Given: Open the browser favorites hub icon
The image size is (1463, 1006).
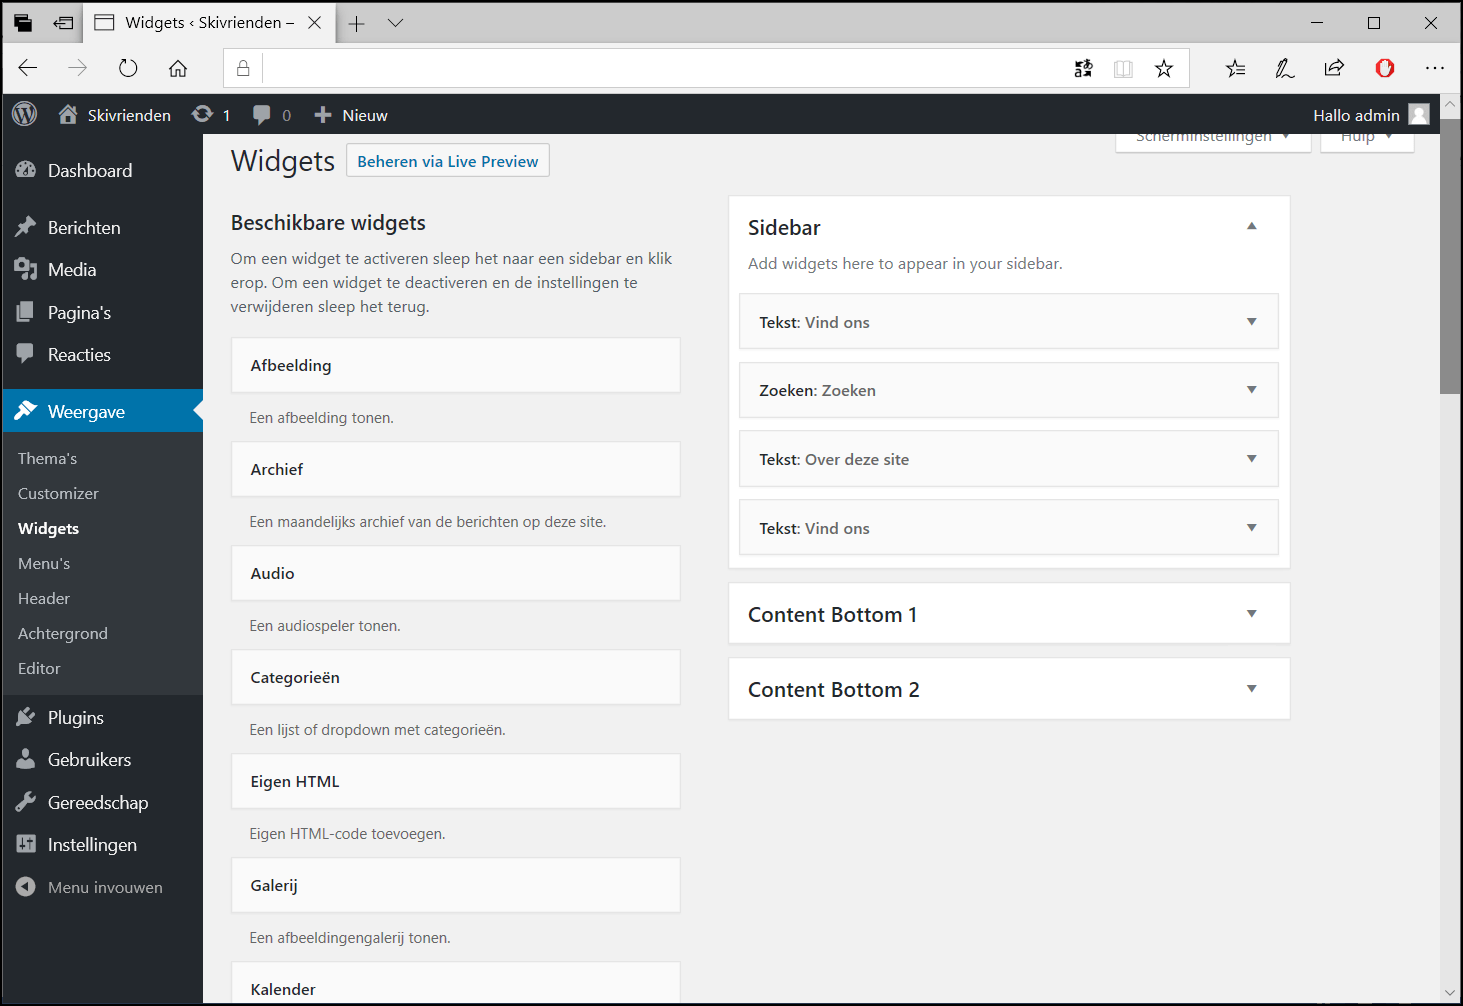Looking at the screenshot, I should pos(1236,68).
